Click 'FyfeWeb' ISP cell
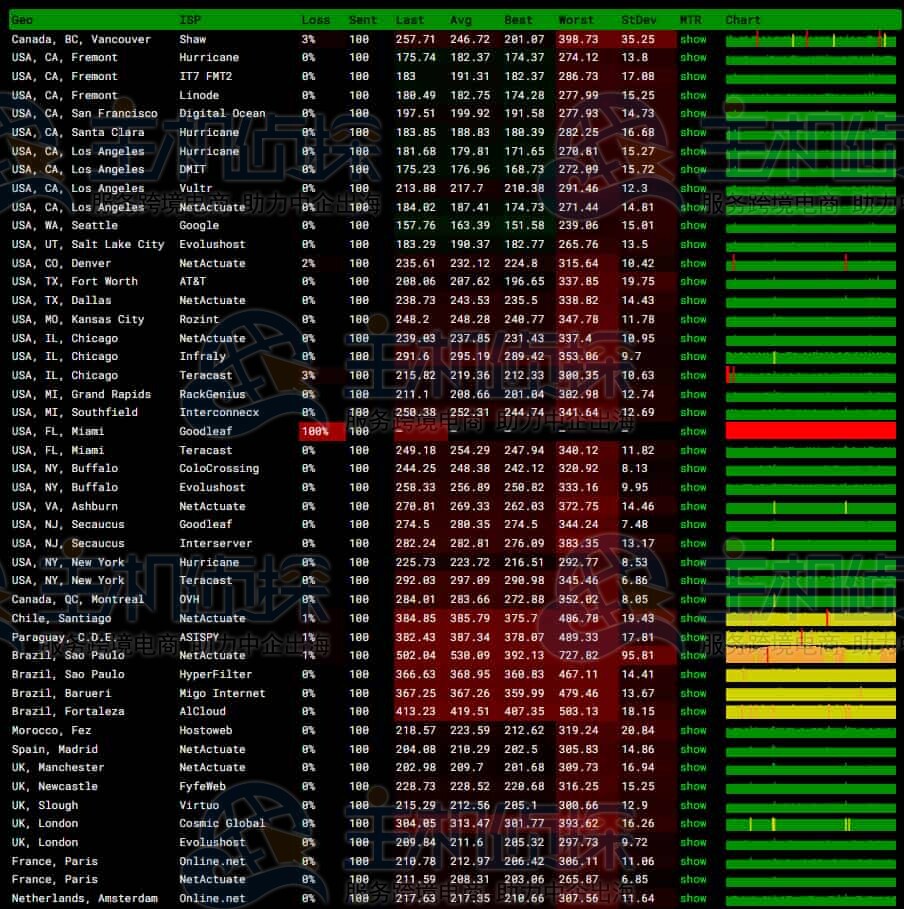Viewport: 904px width, 909px height. click(202, 787)
